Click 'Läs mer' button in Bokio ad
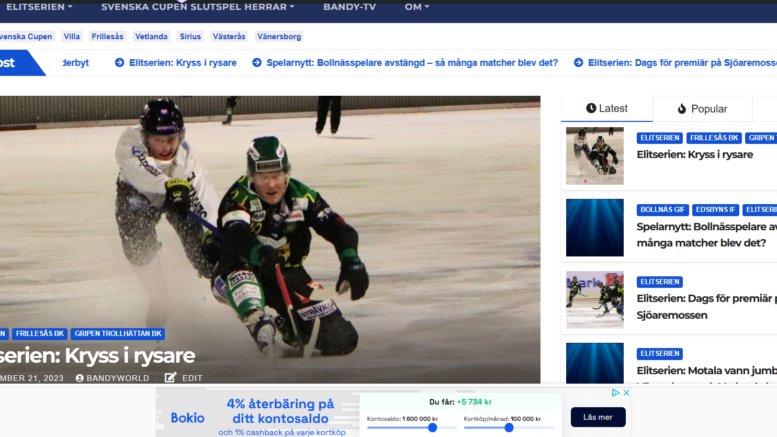The height and width of the screenshot is (437, 777). click(x=598, y=417)
